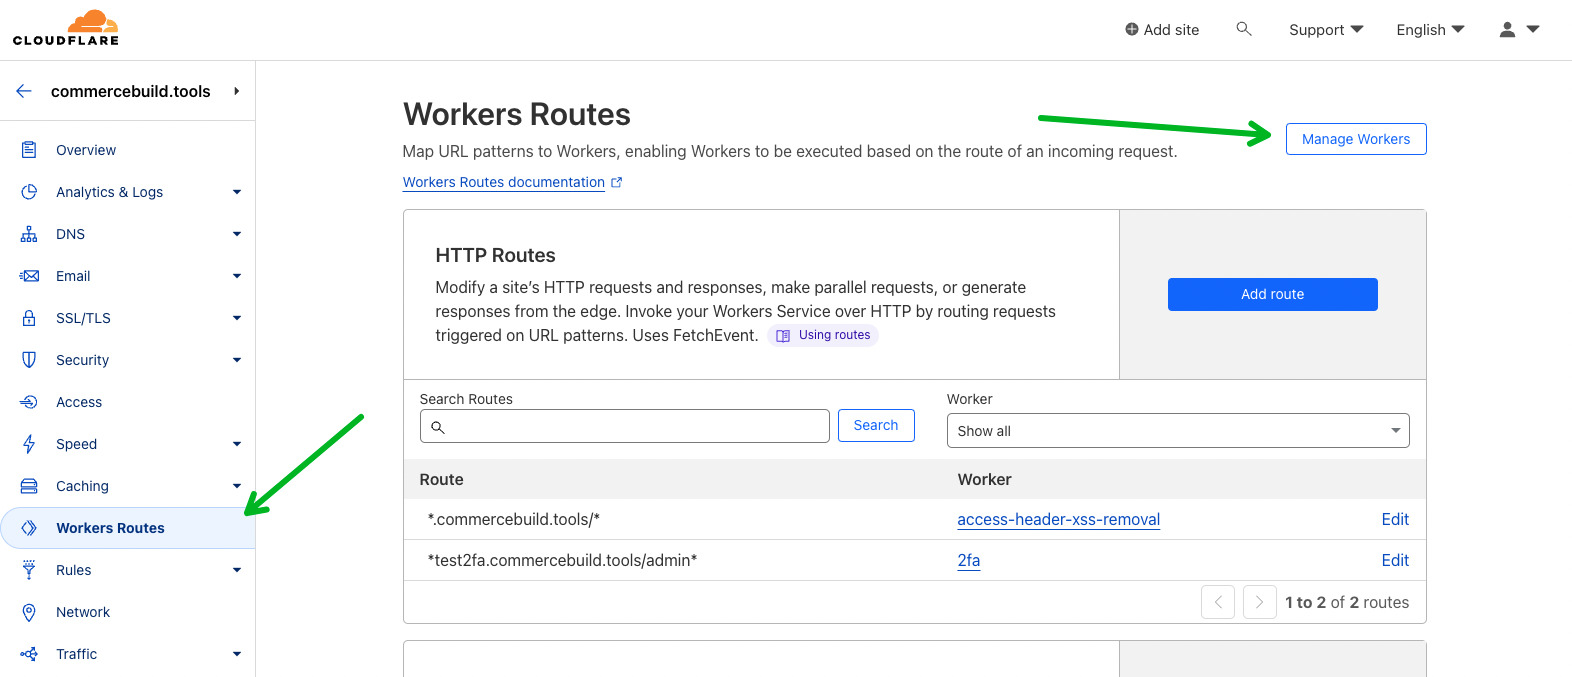
Task: Open the 2fa worker link
Action: 969,560
